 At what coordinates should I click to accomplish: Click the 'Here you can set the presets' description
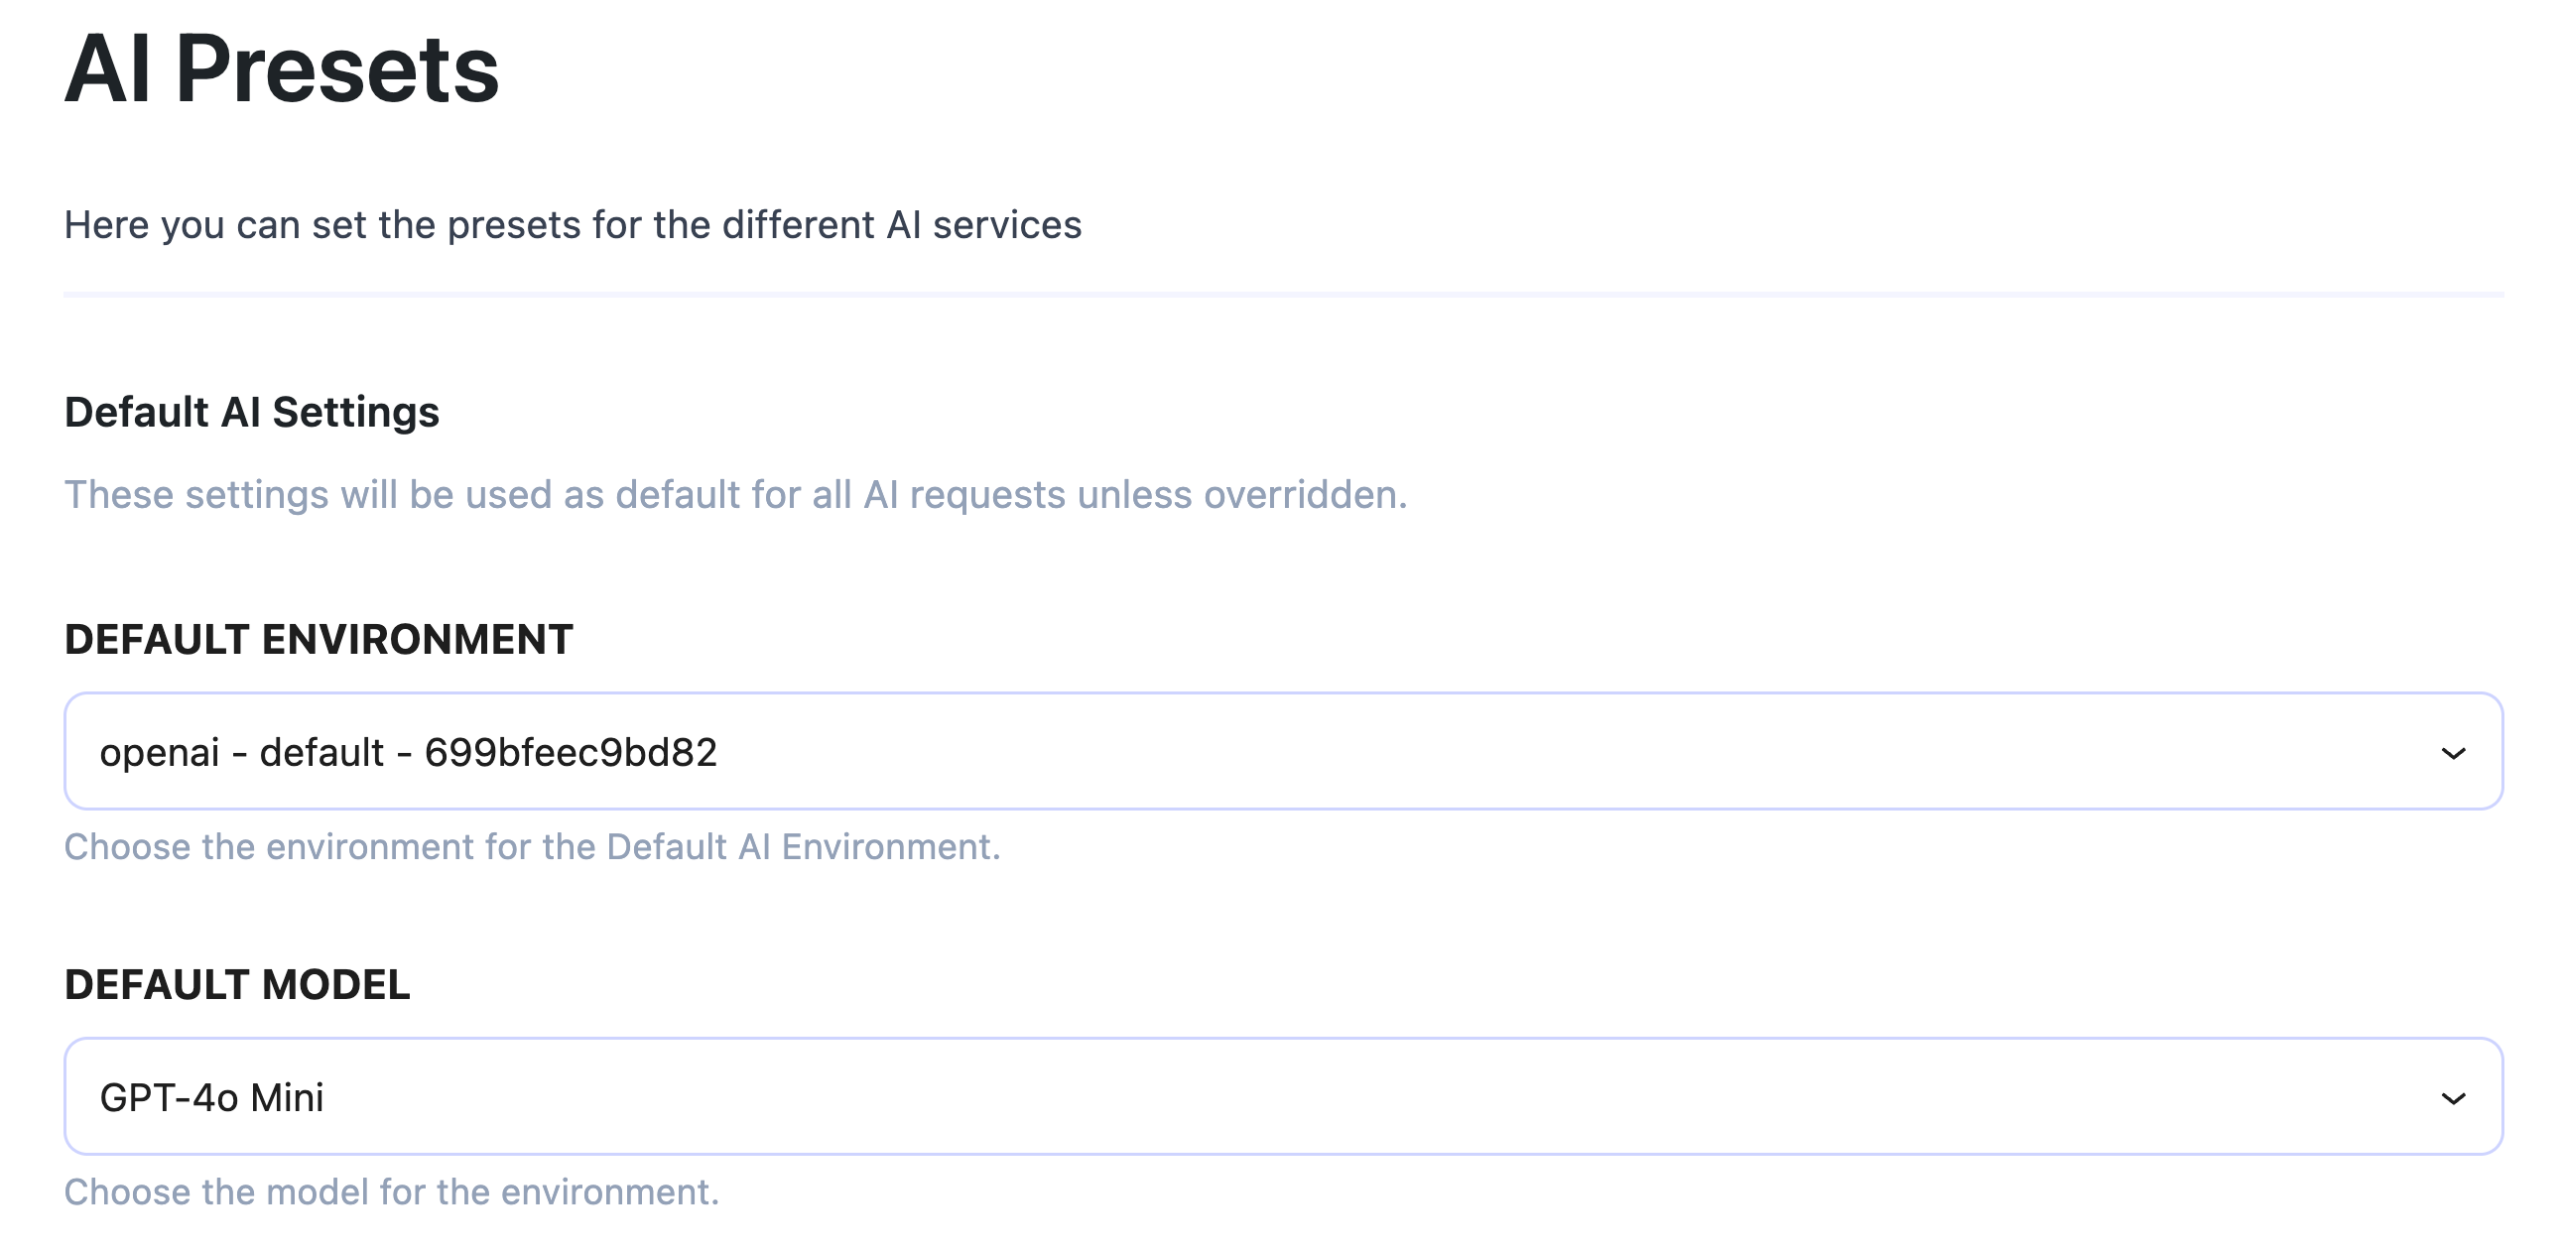[572, 225]
